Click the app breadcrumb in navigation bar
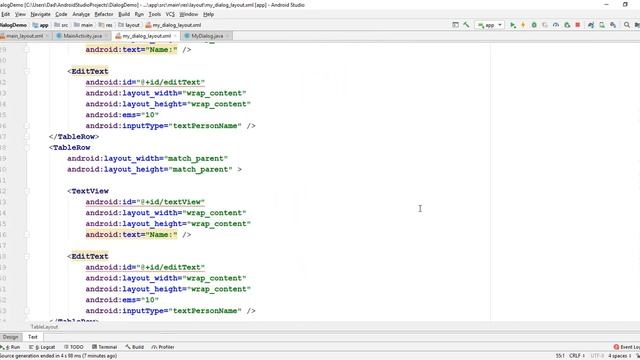This screenshot has height=360, width=640. coord(40,25)
